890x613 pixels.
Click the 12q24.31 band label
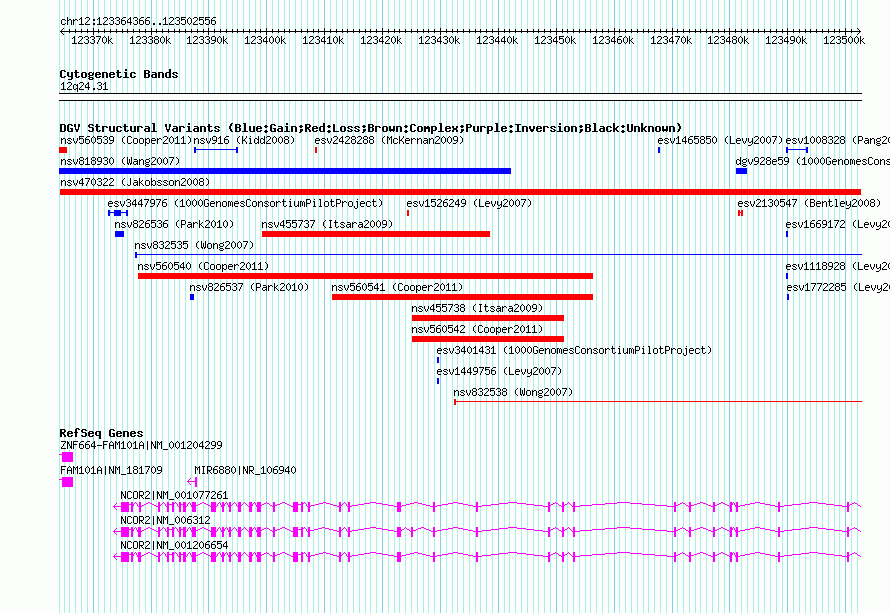pyautogui.click(x=84, y=86)
